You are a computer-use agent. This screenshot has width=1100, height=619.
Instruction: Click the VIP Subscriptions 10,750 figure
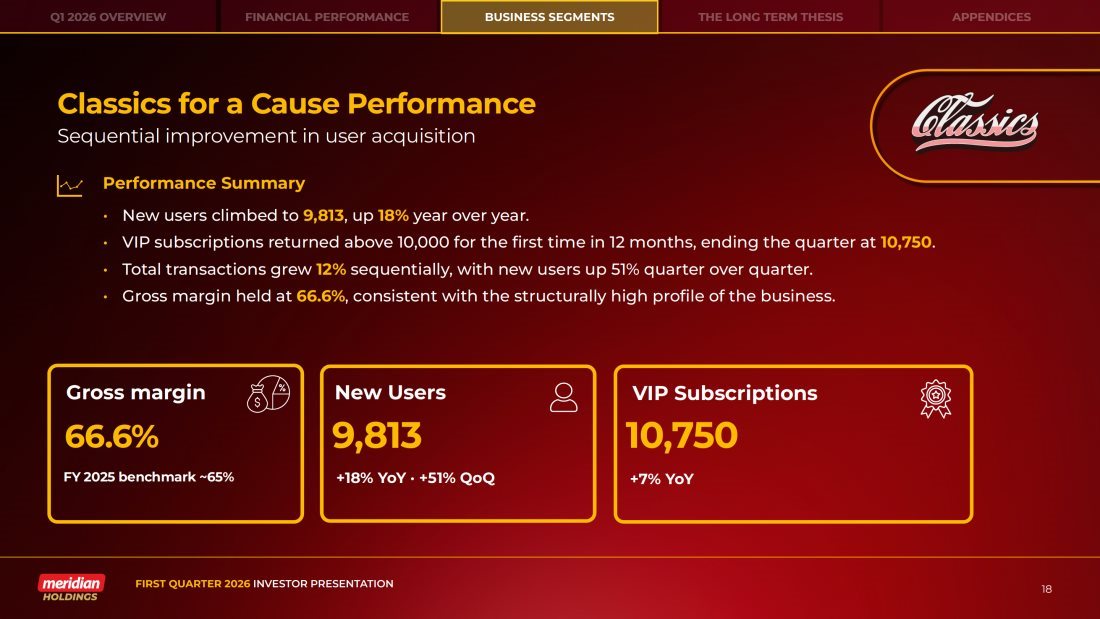pyautogui.click(x=682, y=437)
